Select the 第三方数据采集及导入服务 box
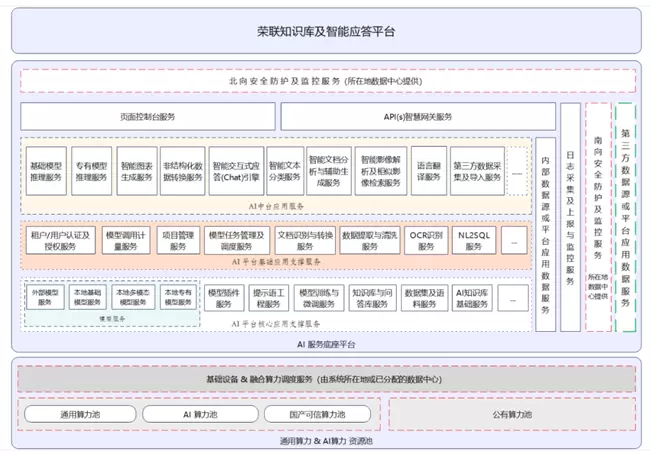Viewport: 650px width, 455px height. point(474,170)
